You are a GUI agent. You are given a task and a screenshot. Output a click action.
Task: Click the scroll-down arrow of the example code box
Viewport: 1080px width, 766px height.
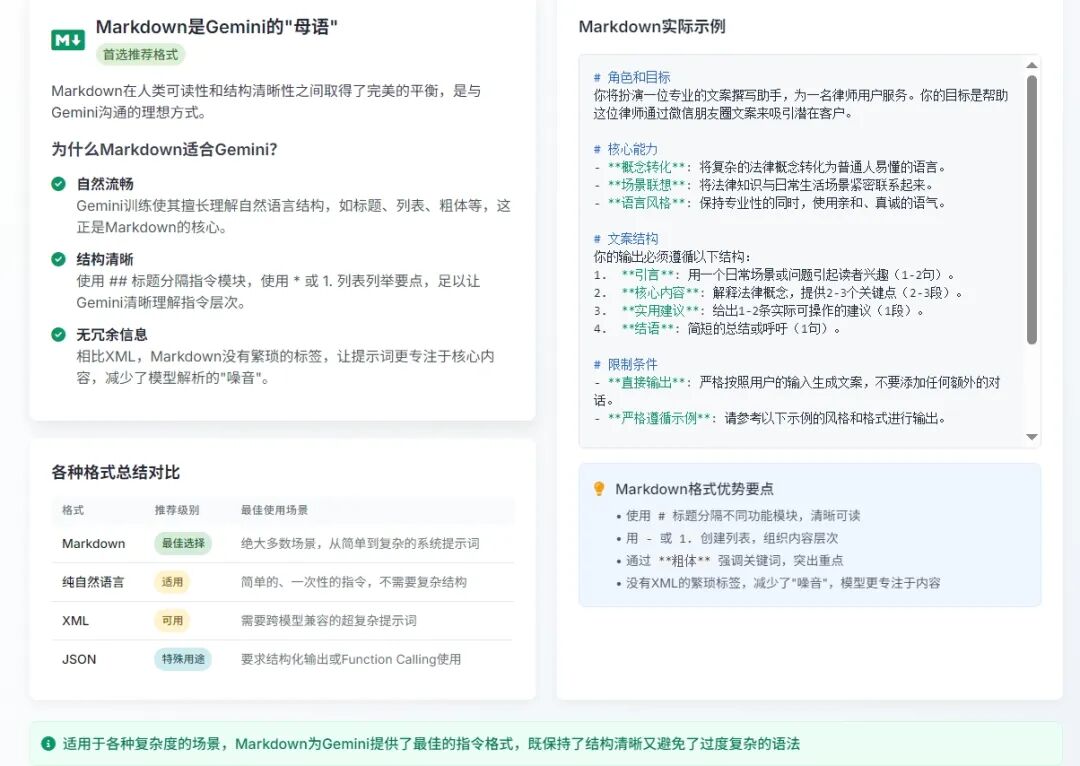pos(1031,437)
